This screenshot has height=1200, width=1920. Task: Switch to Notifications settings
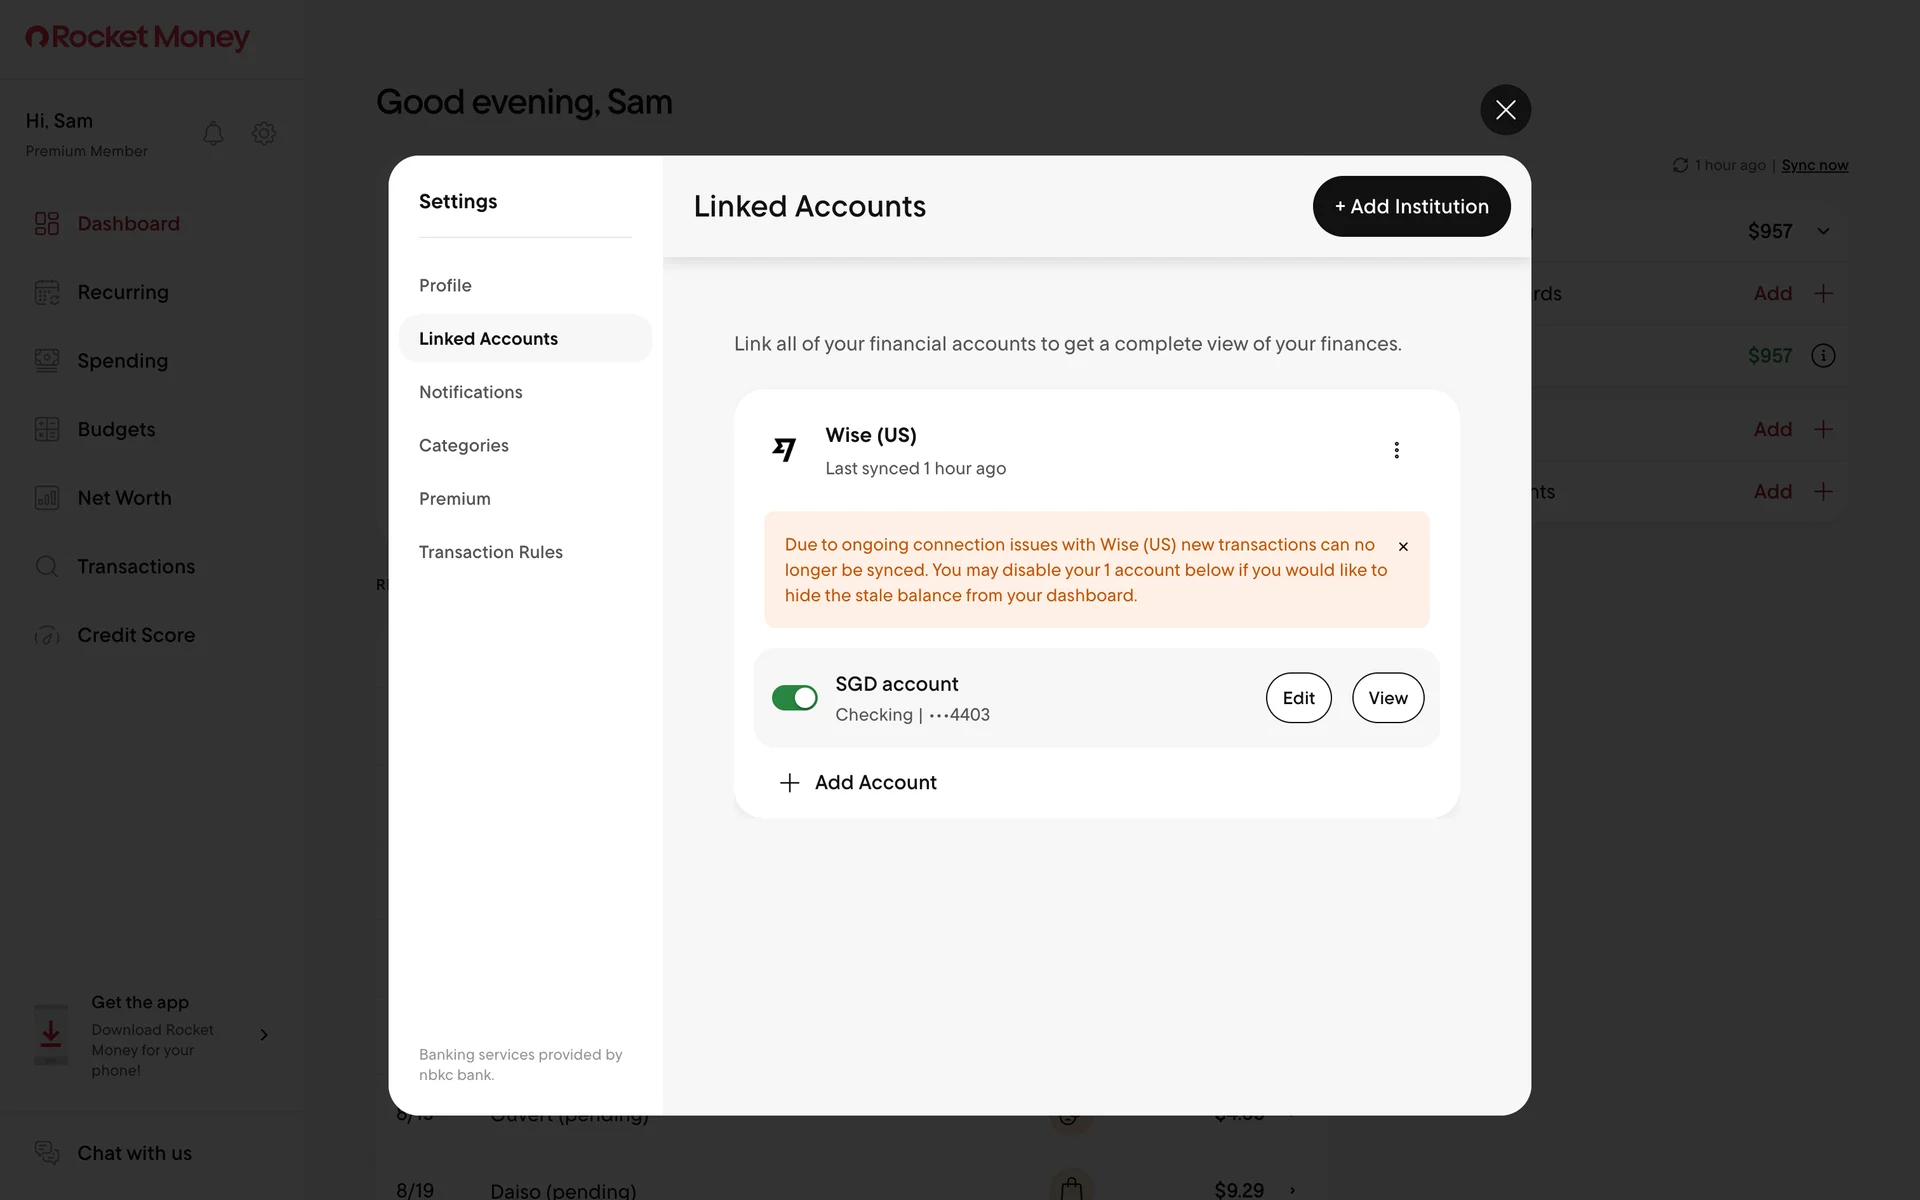coord(470,392)
